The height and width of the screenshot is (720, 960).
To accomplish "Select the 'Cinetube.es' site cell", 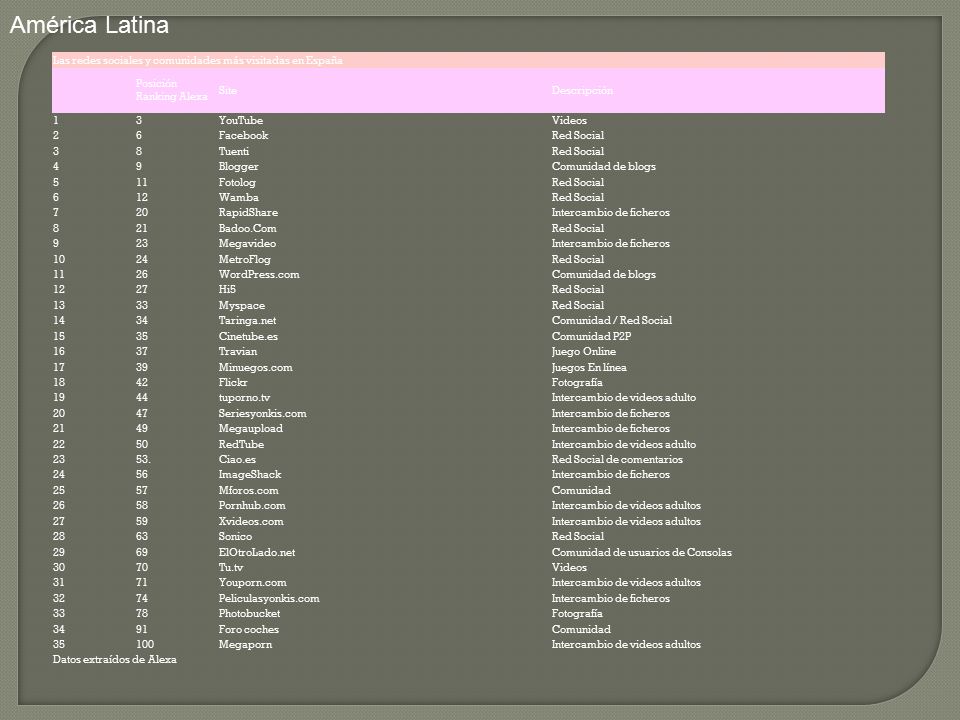I will [248, 336].
